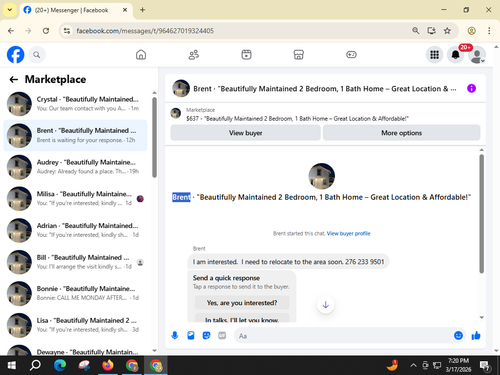500x375 pixels.
Task: Click the View buyer button
Action: click(246, 133)
